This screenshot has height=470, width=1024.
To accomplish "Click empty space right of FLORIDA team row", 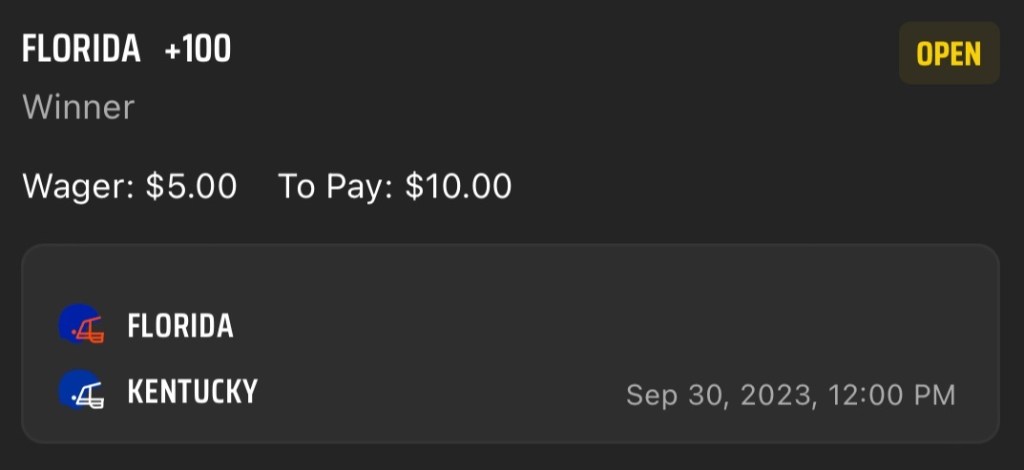I will point(600,326).
